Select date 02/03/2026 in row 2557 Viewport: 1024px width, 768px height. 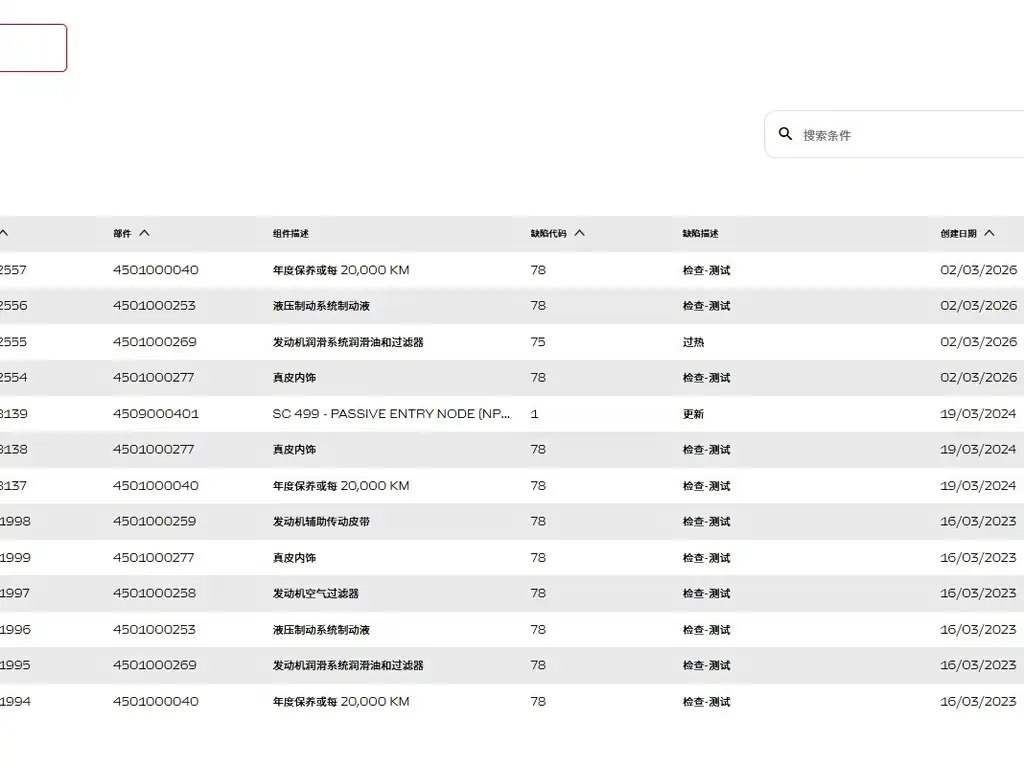pyautogui.click(x=978, y=270)
